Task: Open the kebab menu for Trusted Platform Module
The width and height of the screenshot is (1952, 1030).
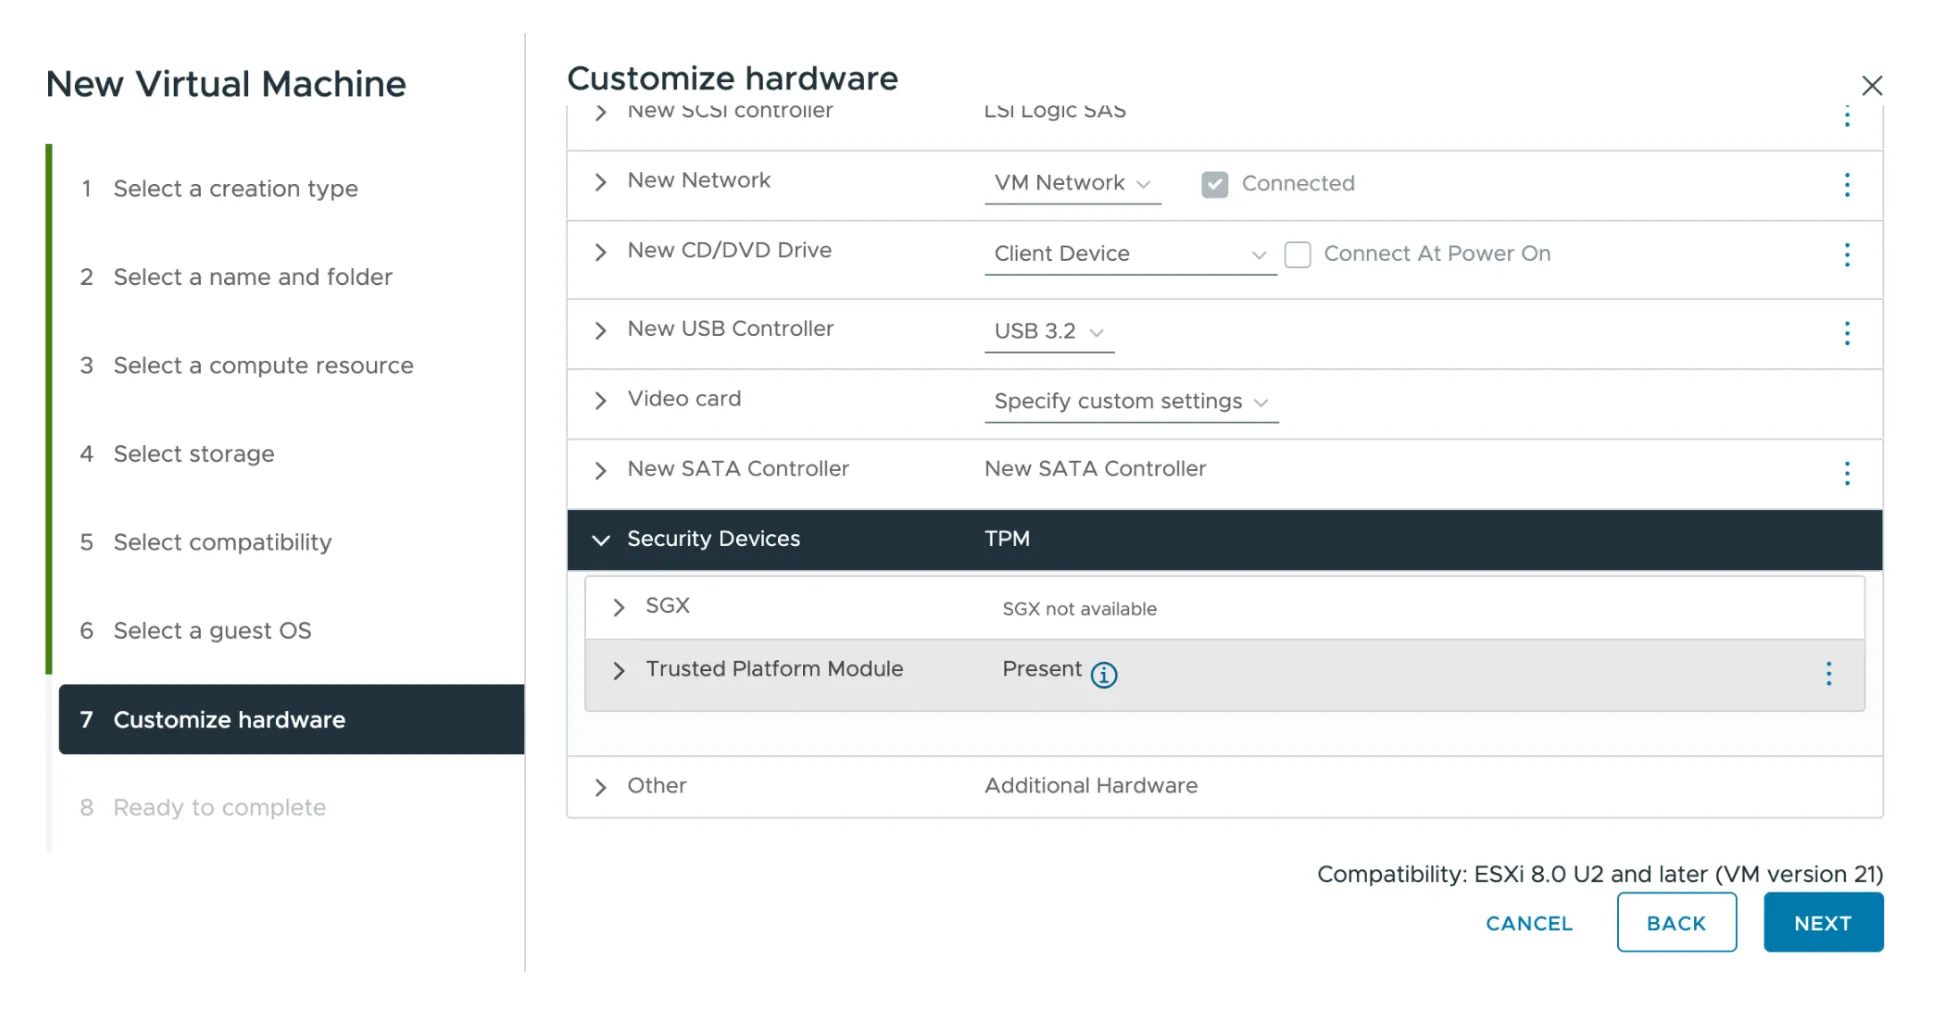Action: click(x=1828, y=674)
